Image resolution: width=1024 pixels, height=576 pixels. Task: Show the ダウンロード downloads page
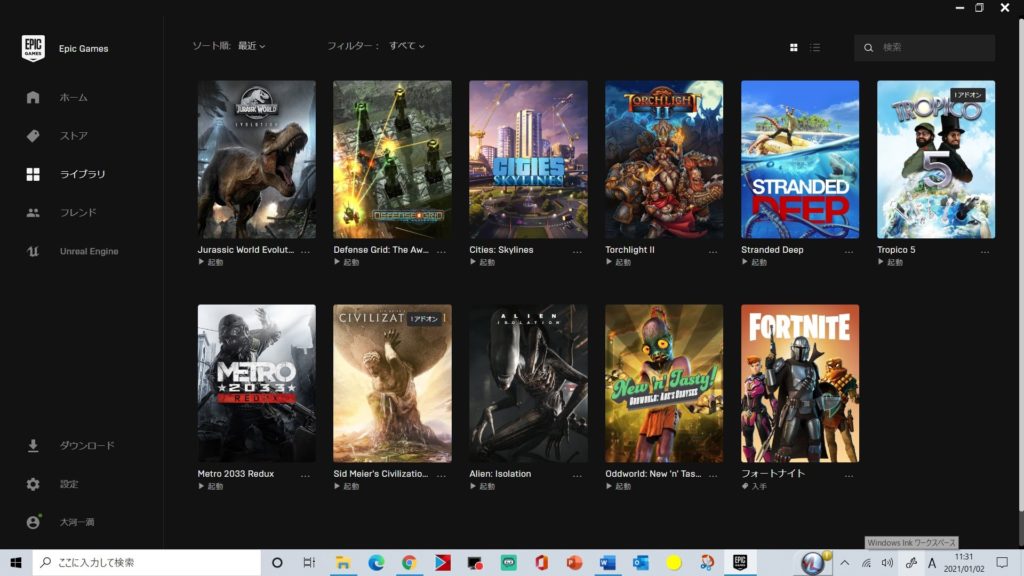click(x=87, y=445)
